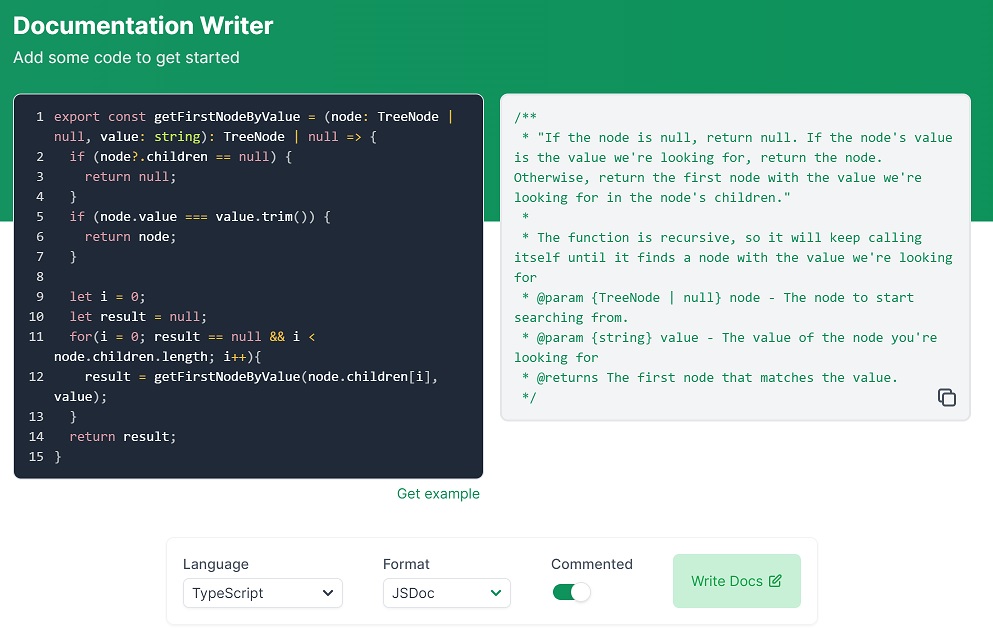Click 'Add some code to get started' subtitle

[126, 58]
